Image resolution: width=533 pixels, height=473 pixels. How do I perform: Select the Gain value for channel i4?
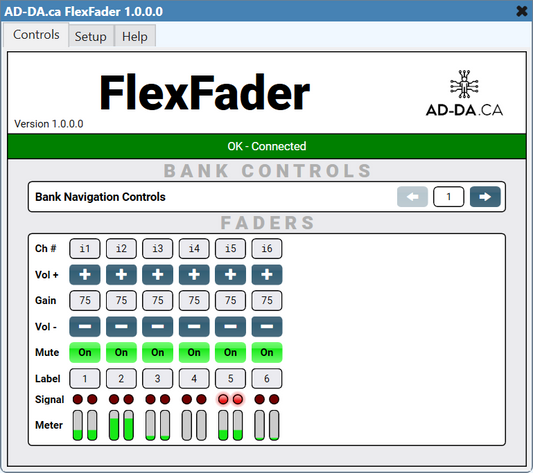(194, 301)
